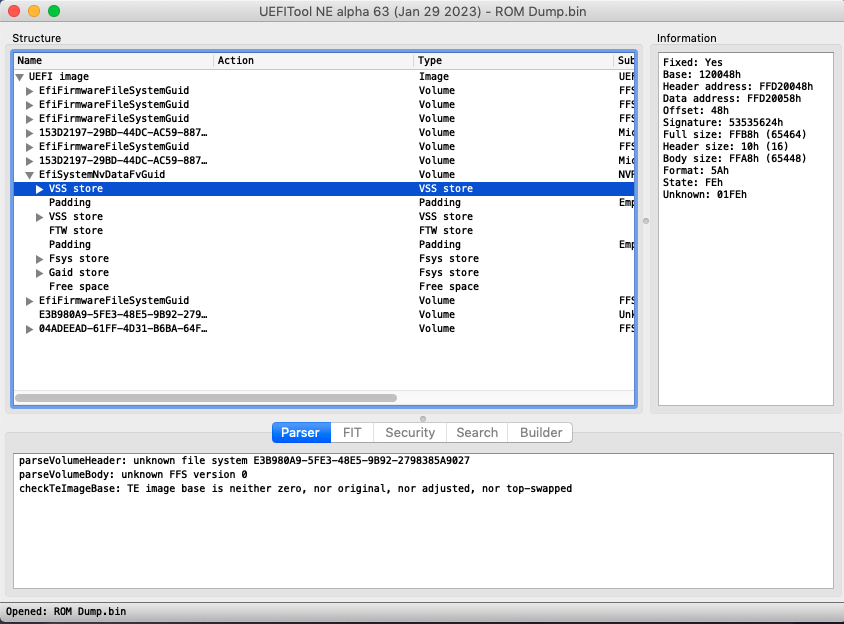Expand the 04ADEEAD-61FF-4D31-B6BA-64F… volume
844x624 pixels.
(30, 329)
